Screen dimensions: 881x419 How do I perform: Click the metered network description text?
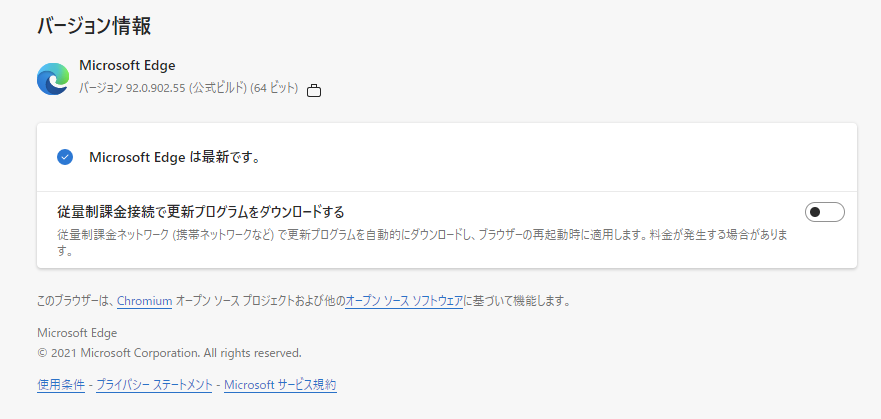point(421,243)
